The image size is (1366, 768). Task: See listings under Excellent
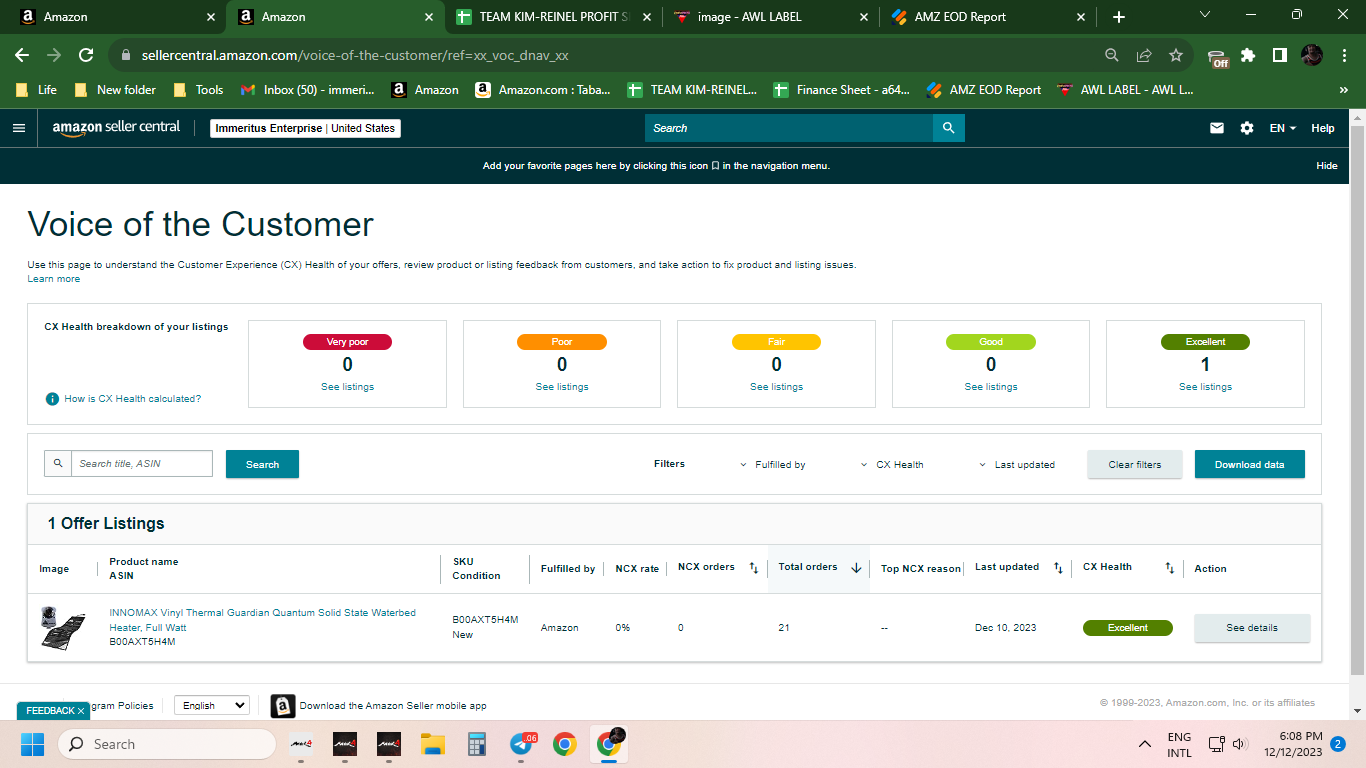pos(1205,387)
